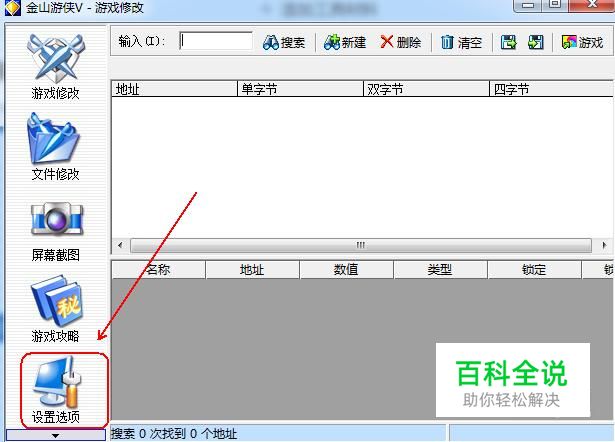Expand sidebar with the bottom down arrow
This screenshot has height=442, width=615.
coord(55,435)
